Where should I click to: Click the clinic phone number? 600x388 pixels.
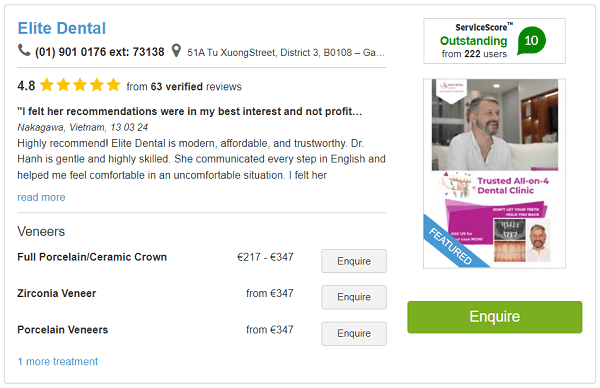[x=99, y=52]
